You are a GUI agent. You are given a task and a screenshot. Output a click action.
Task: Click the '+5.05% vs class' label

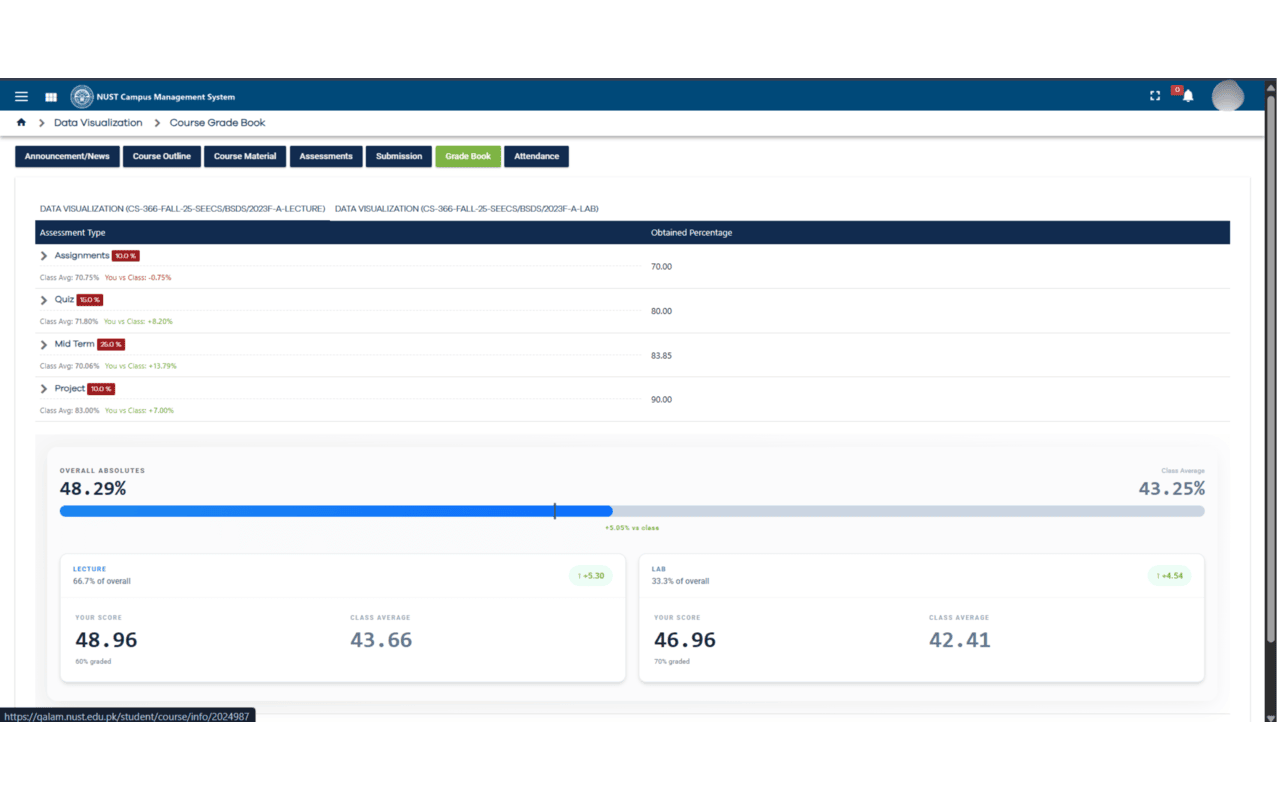[x=632, y=527]
